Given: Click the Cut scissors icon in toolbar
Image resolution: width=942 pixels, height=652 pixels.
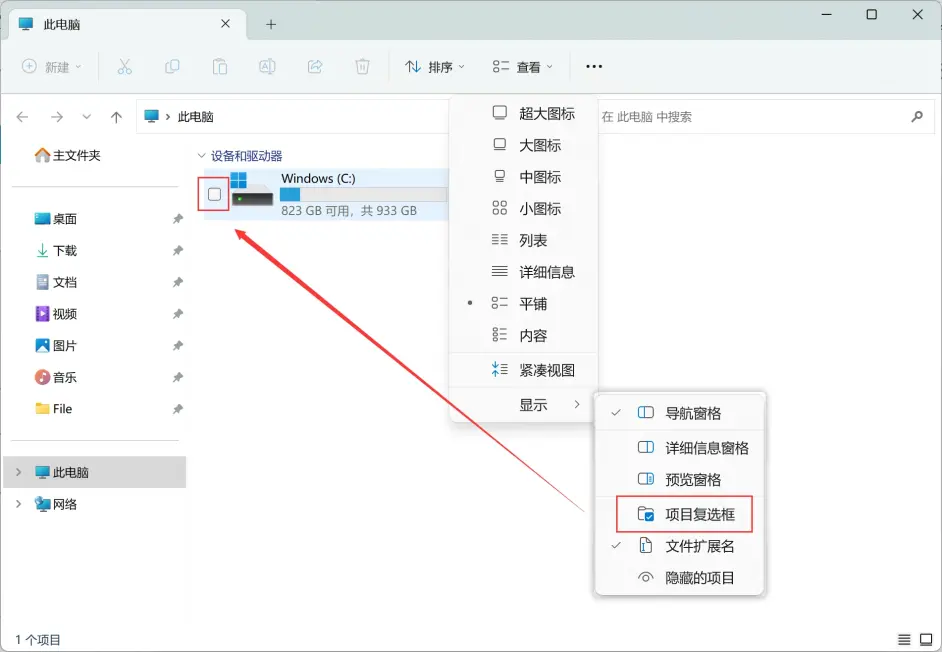Looking at the screenshot, I should coord(124,67).
